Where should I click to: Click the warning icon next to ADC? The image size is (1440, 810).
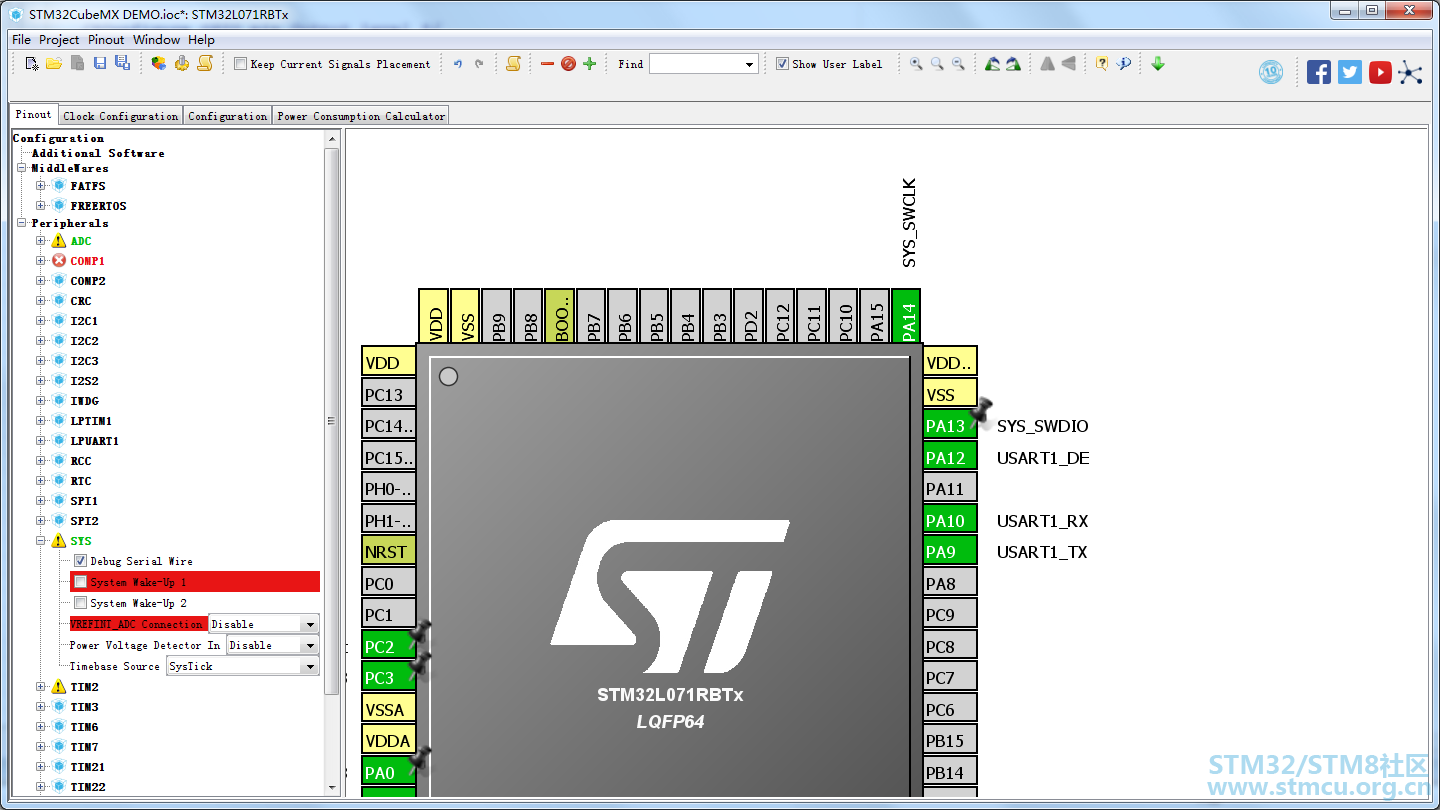(59, 241)
